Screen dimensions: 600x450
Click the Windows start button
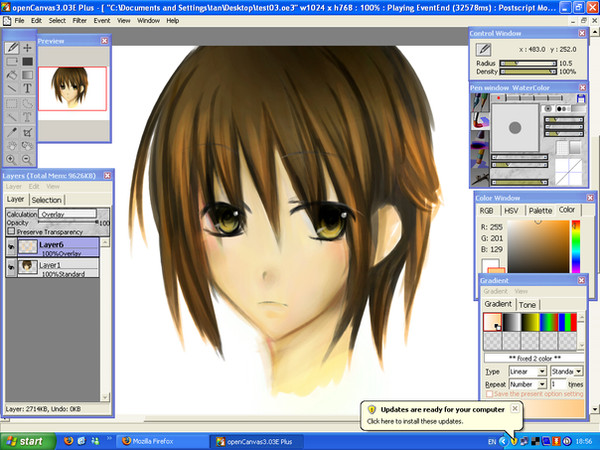[28, 441]
